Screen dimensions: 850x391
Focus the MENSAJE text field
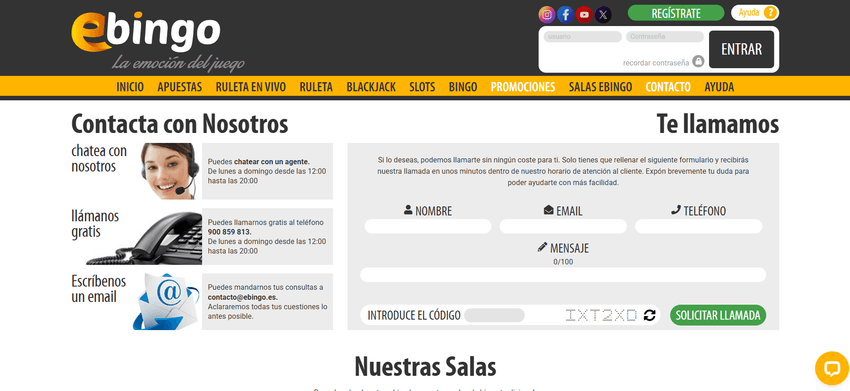point(563,275)
